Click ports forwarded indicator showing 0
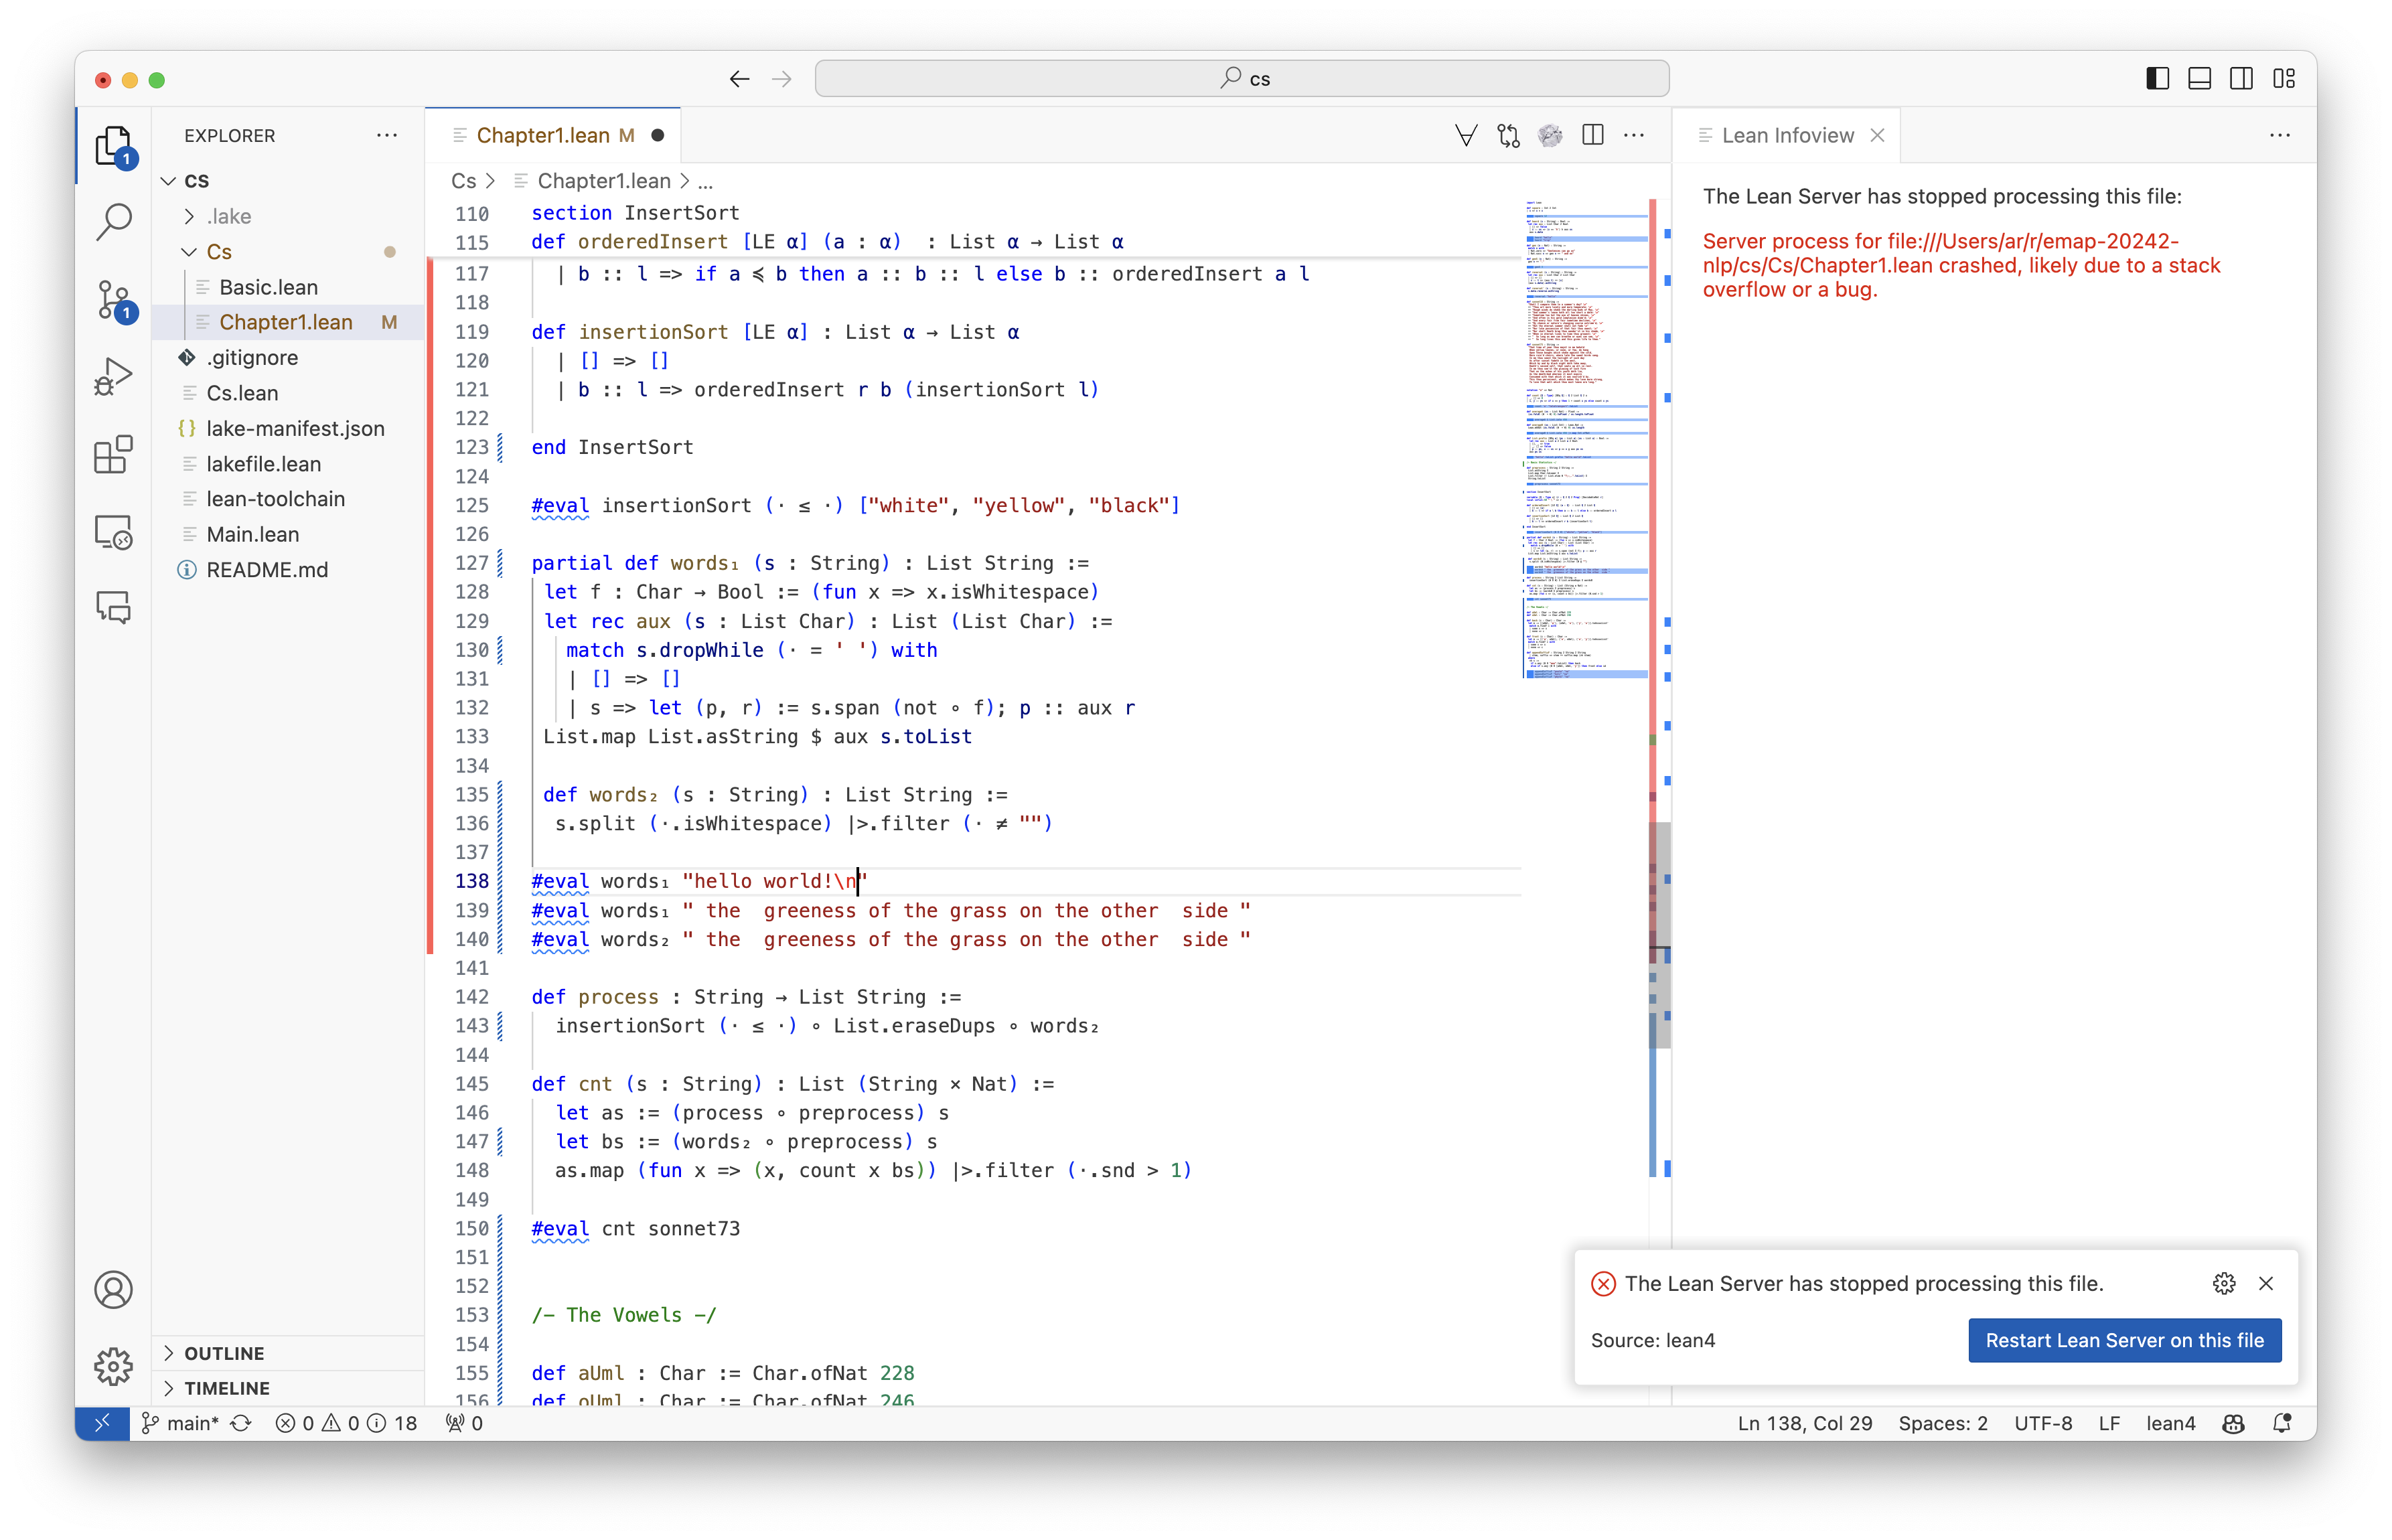 click(464, 1423)
